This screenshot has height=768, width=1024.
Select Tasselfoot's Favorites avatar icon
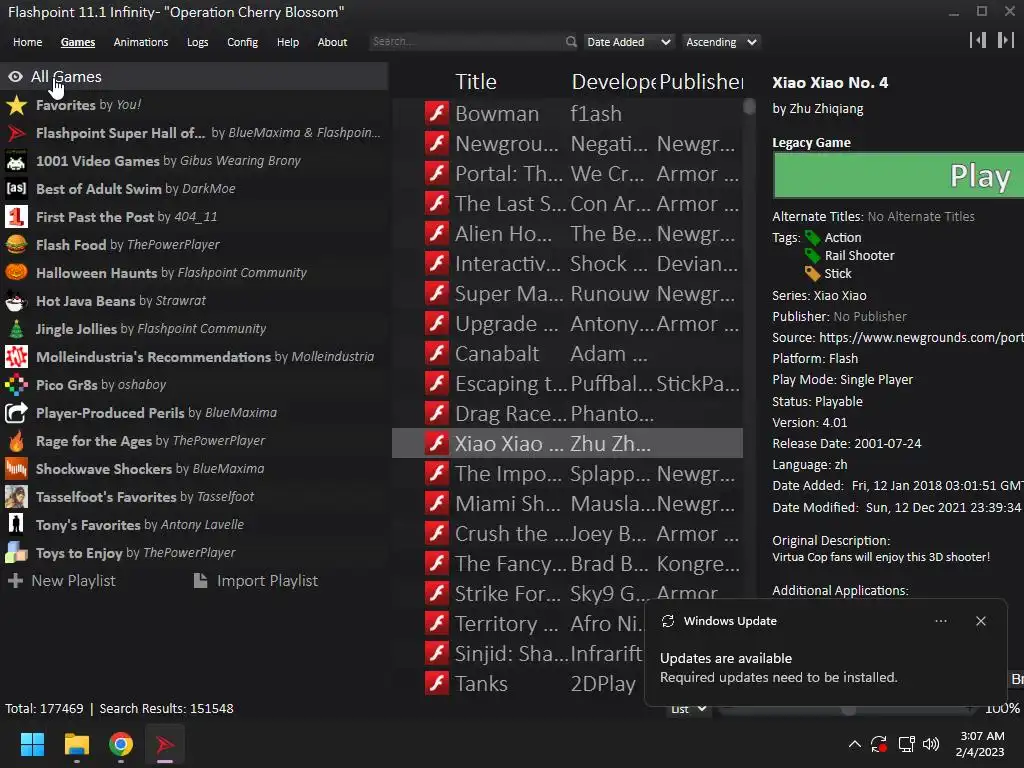(16, 497)
